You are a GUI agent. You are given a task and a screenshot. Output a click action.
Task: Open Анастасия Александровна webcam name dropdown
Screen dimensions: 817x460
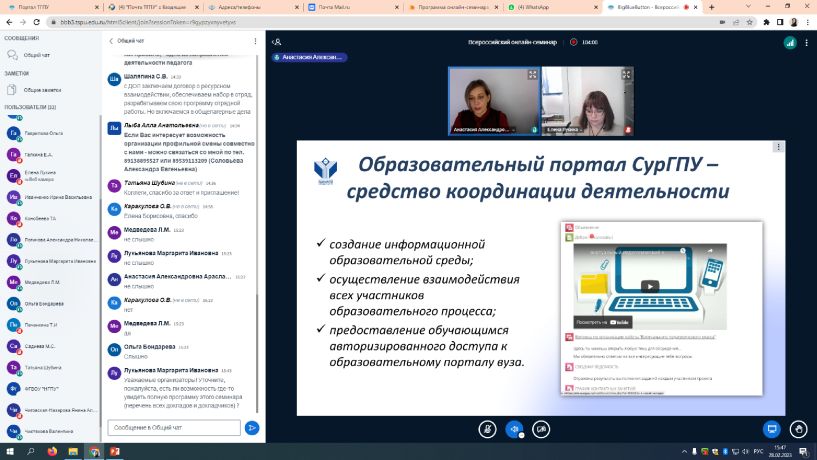[483, 130]
